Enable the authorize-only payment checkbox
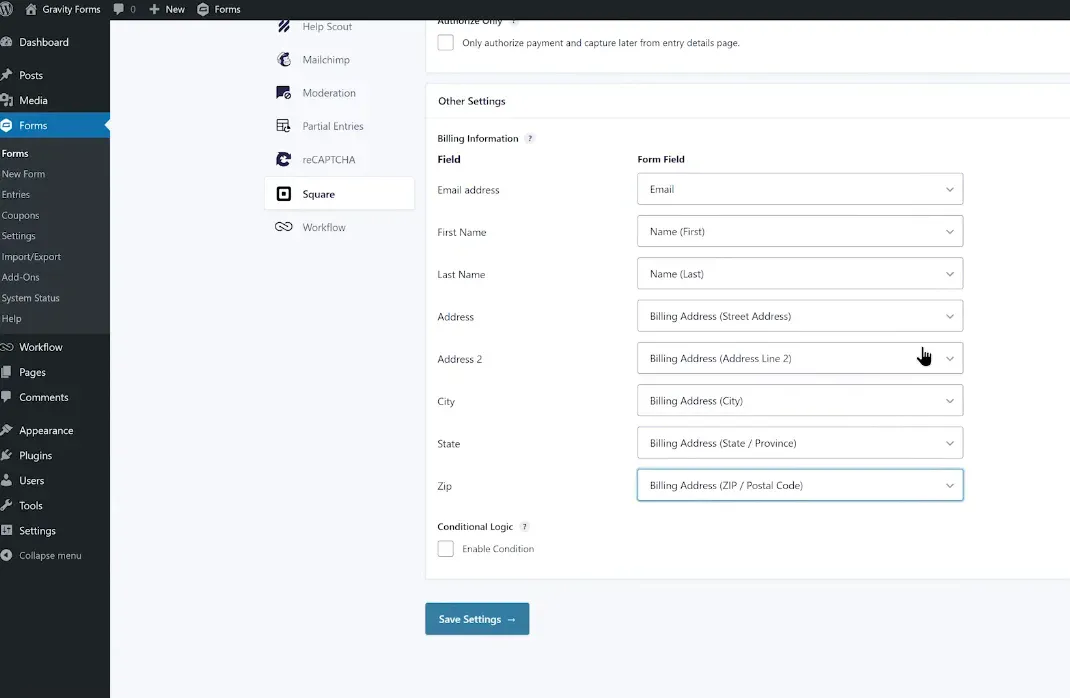The width and height of the screenshot is (1070, 698). click(446, 43)
